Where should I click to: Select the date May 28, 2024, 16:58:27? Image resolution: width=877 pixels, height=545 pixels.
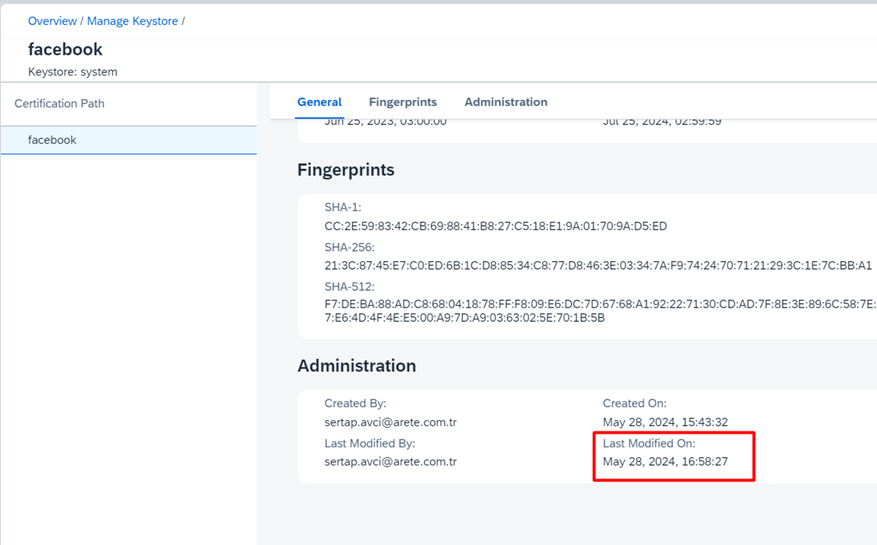[x=665, y=462]
